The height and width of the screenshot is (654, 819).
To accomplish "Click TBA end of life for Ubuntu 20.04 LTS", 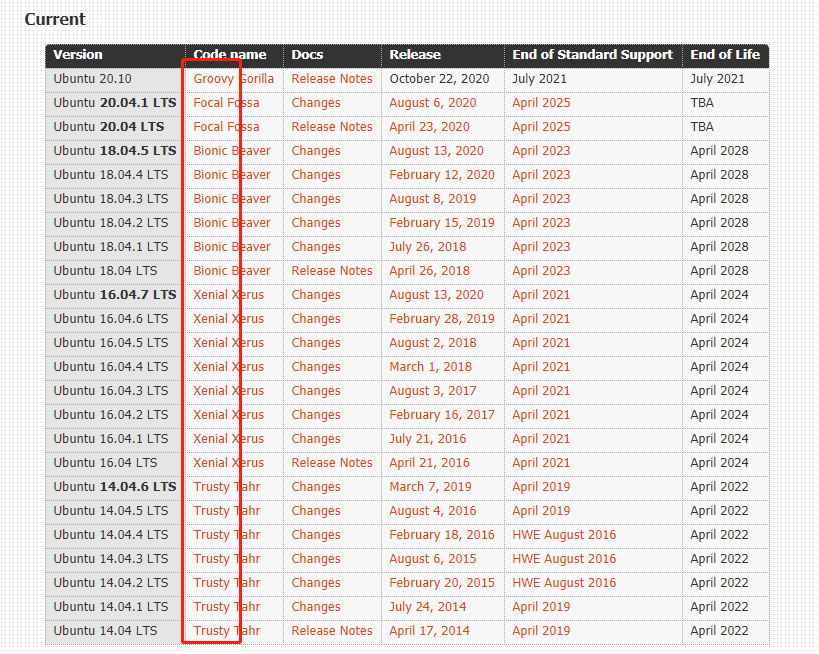I will pyautogui.click(x=702, y=127).
